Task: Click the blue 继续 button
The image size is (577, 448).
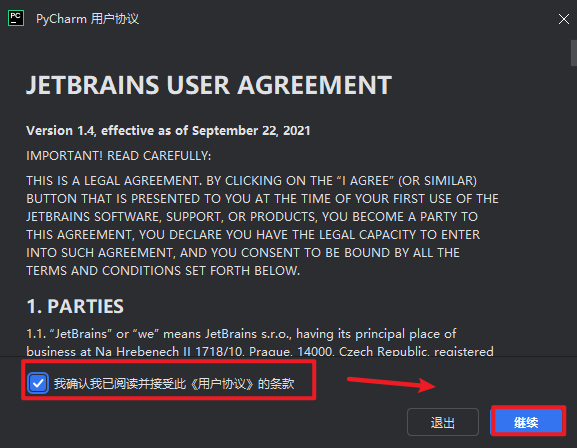Action: point(528,422)
